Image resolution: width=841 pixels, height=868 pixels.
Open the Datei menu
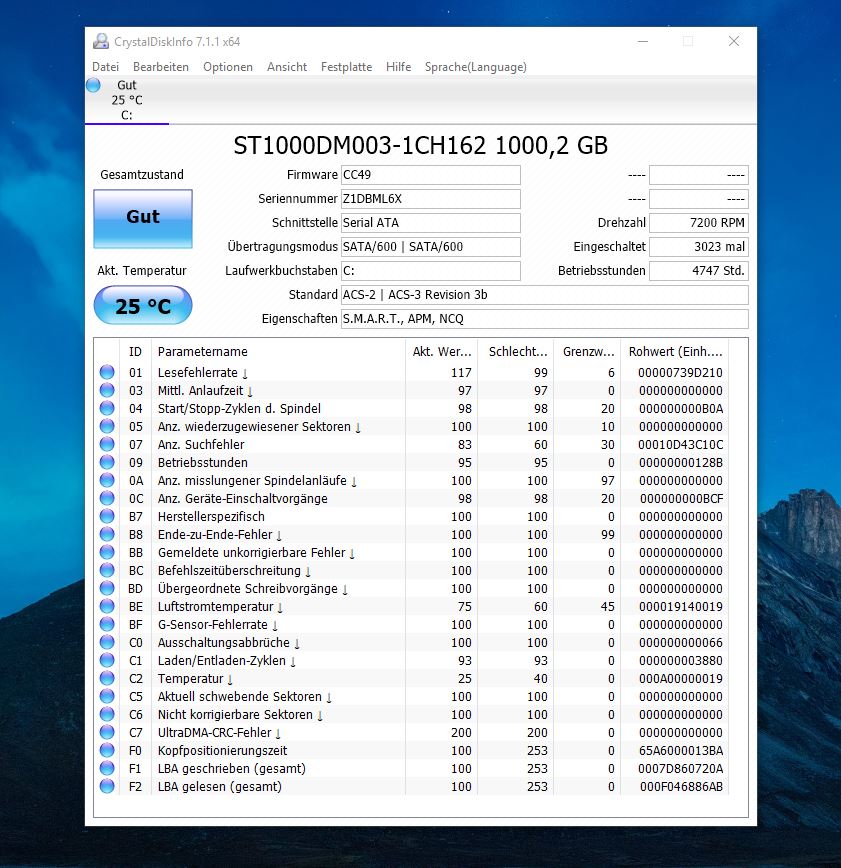(105, 67)
